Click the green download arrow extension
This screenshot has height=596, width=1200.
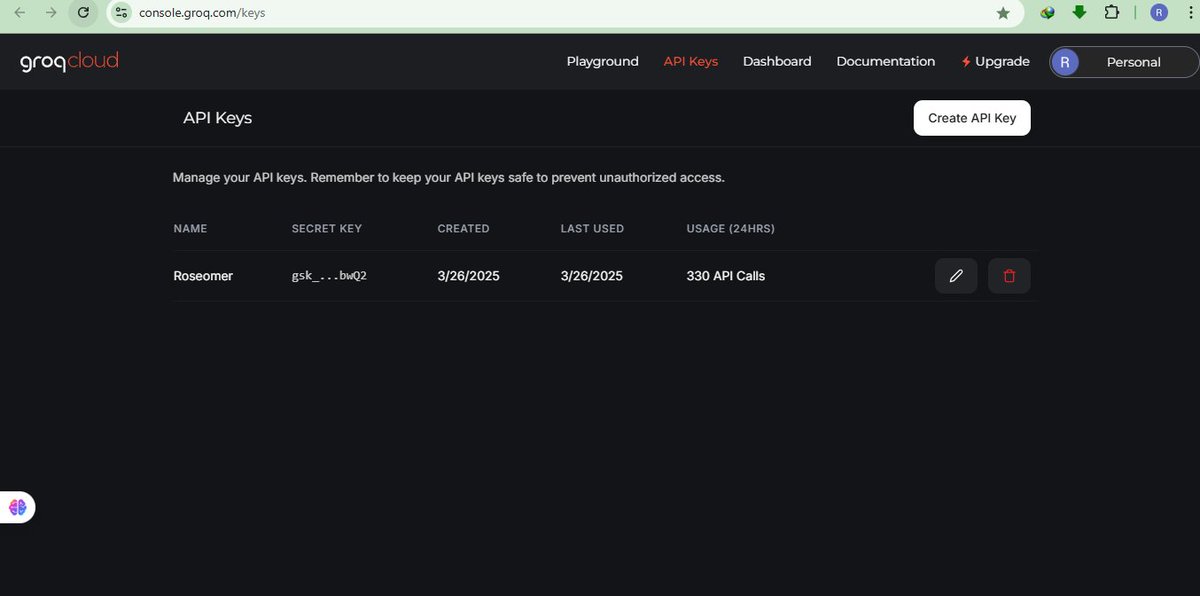pos(1079,13)
